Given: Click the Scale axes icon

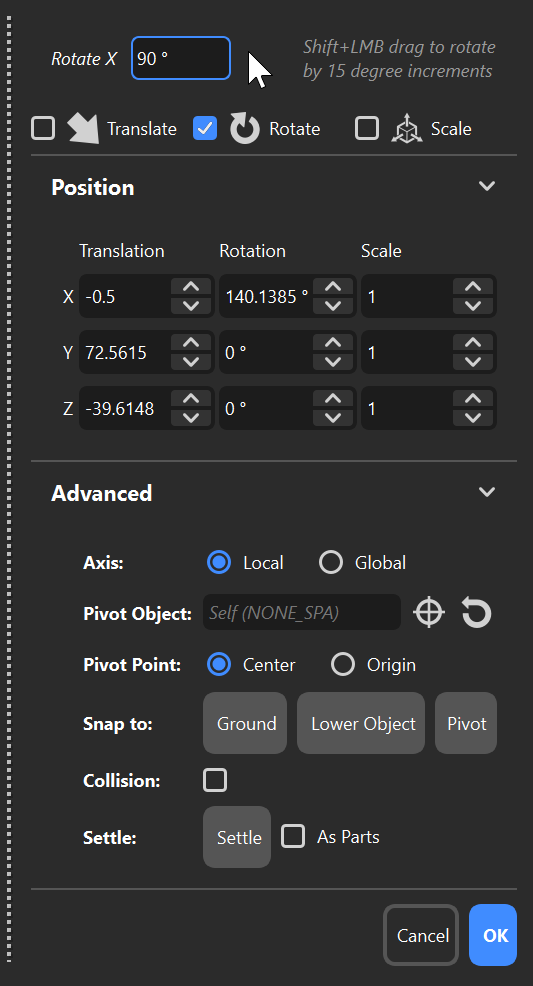Looking at the screenshot, I should point(405,129).
